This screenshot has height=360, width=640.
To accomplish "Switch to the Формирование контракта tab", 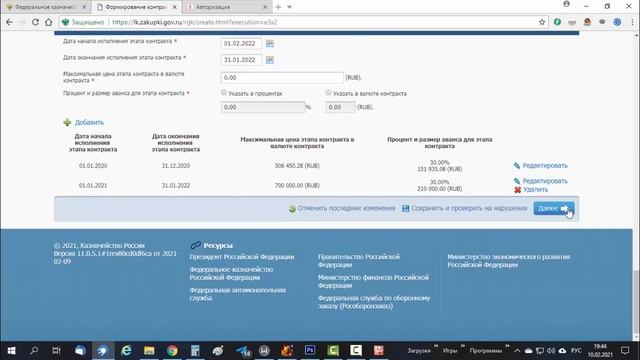I will coord(136,7).
